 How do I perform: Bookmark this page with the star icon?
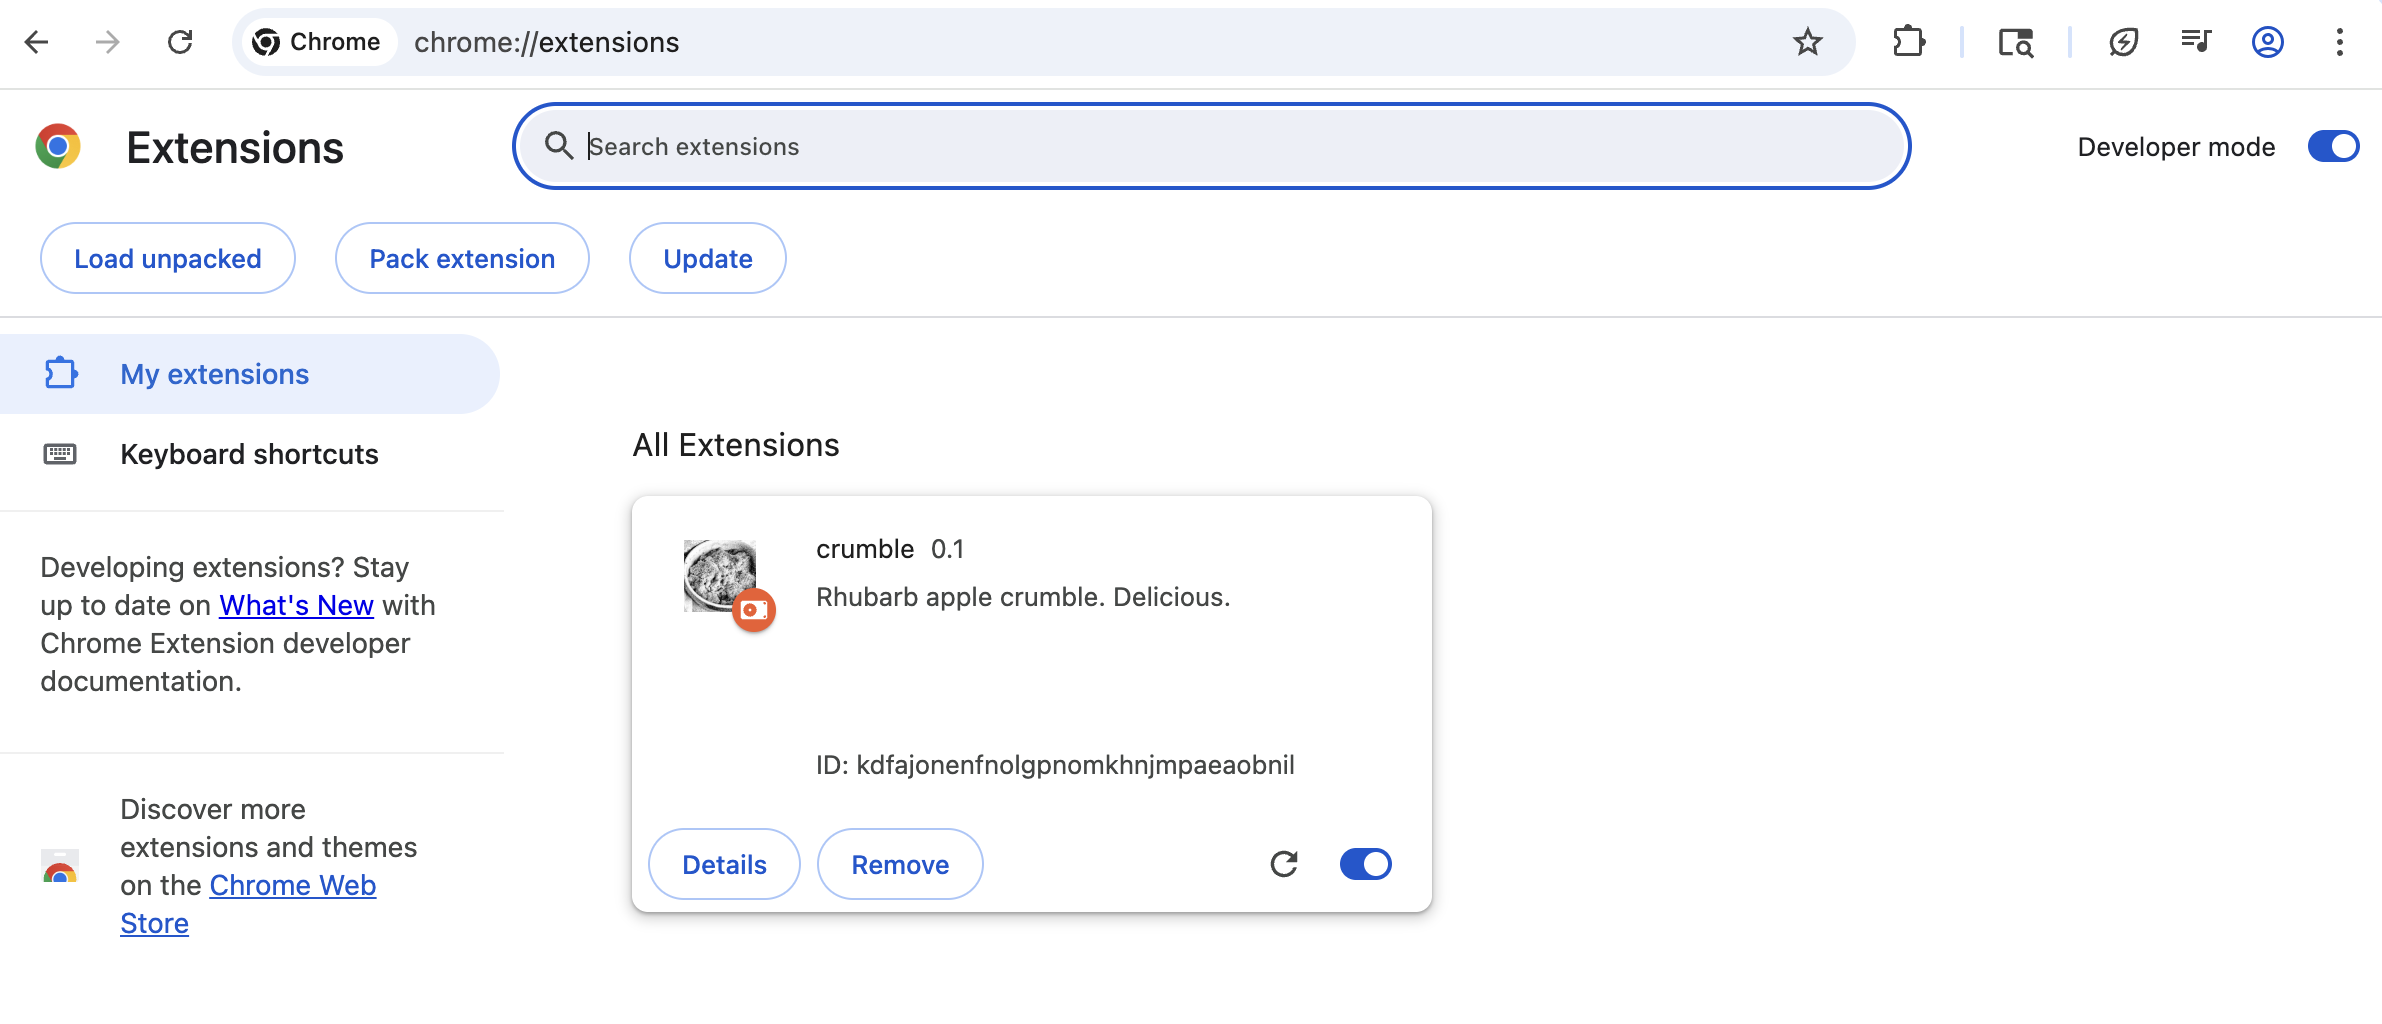(x=1807, y=42)
